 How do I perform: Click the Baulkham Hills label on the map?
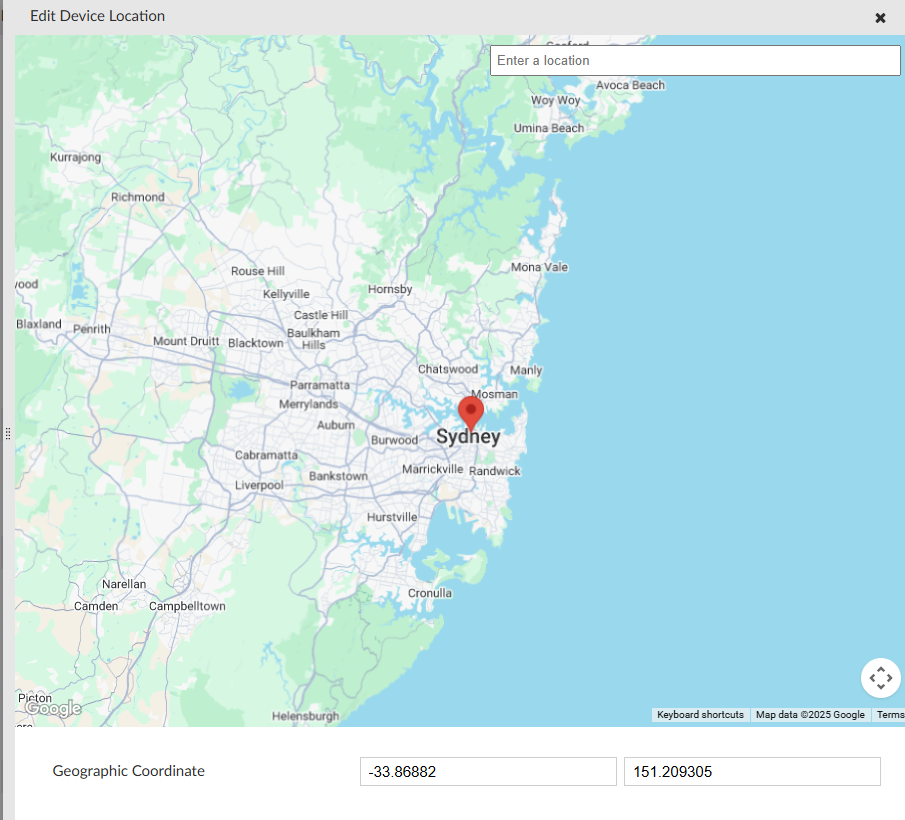click(313, 339)
